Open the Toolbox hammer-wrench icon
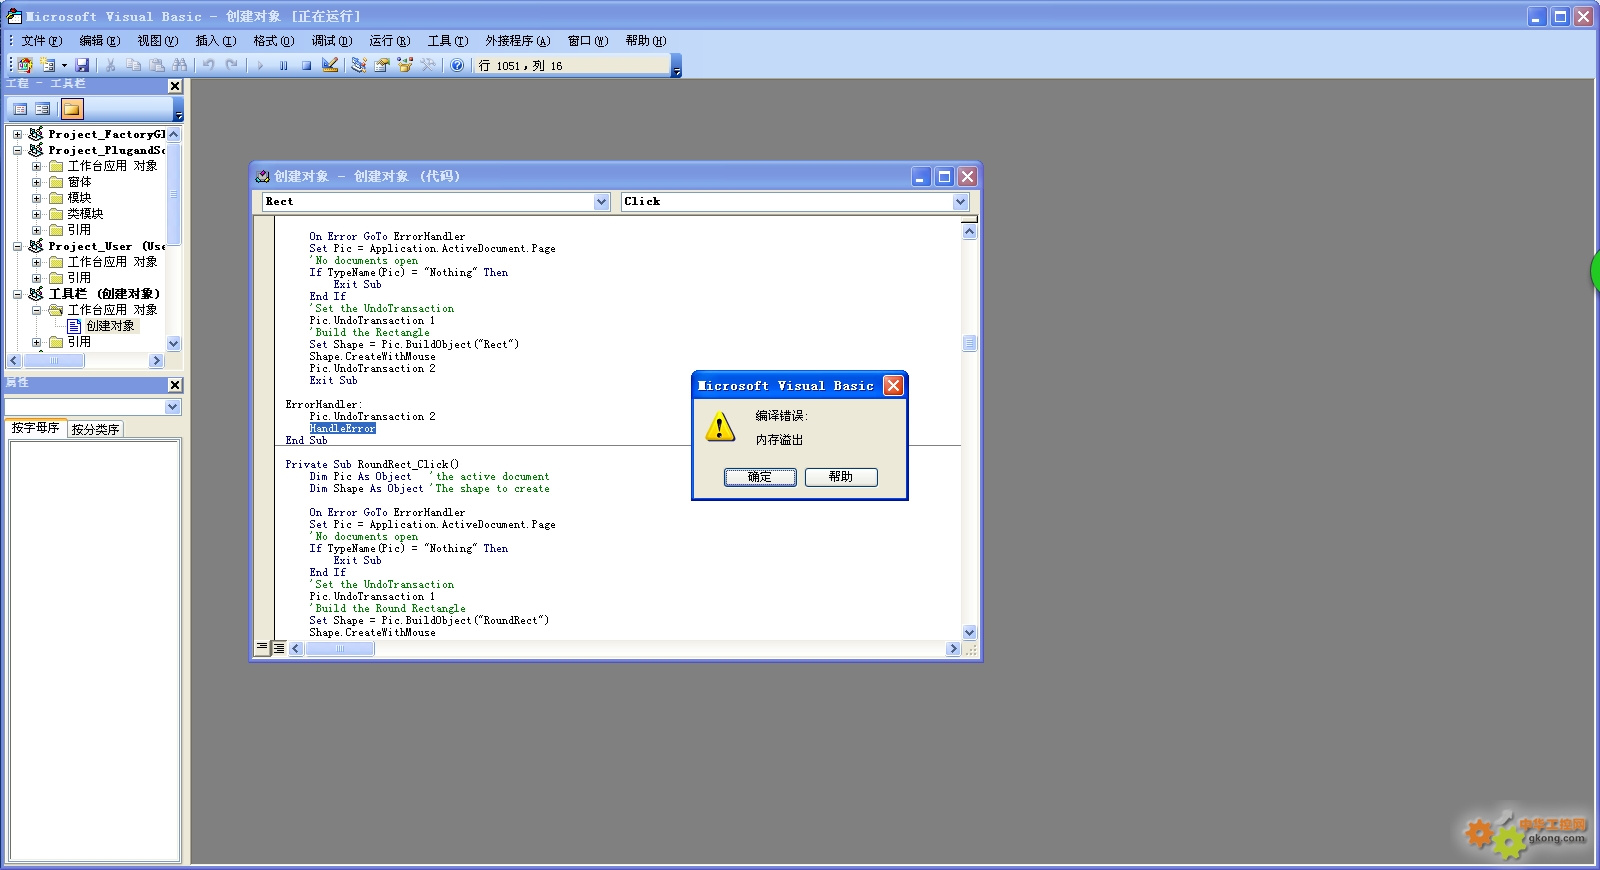 click(x=428, y=65)
